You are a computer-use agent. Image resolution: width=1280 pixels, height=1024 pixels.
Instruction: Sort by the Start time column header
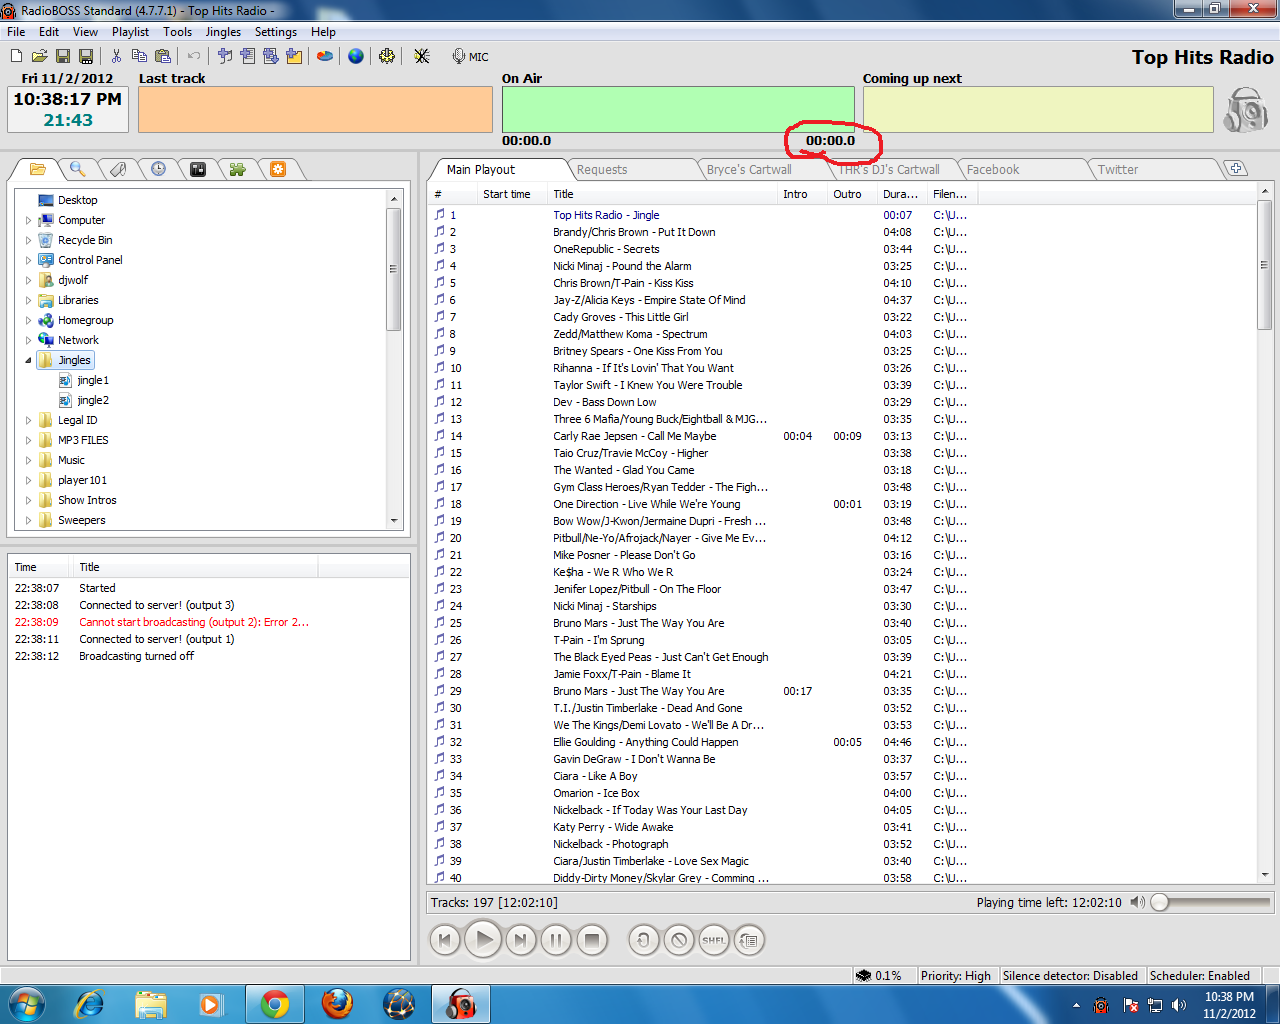(513, 194)
